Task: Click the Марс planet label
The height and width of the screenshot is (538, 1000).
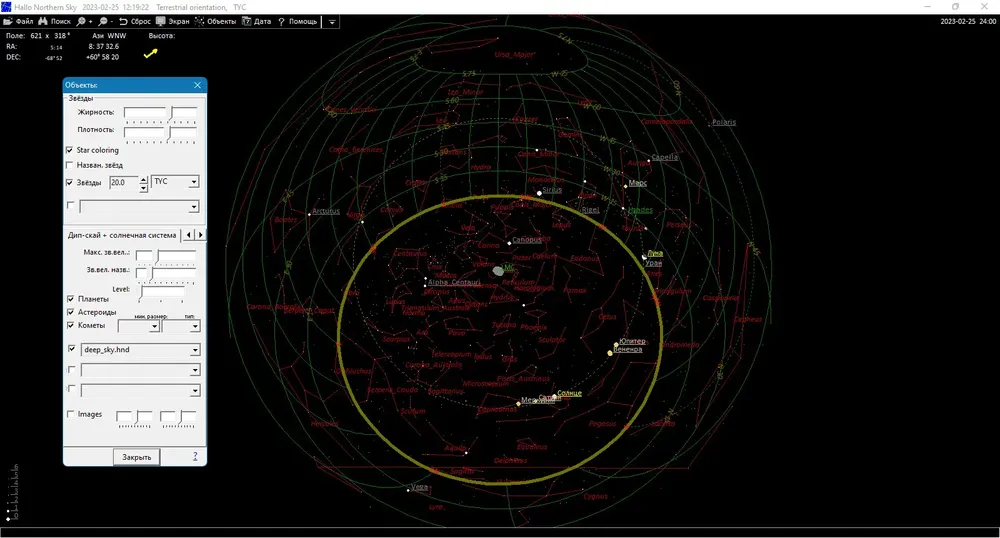Action: pyautogui.click(x=637, y=183)
